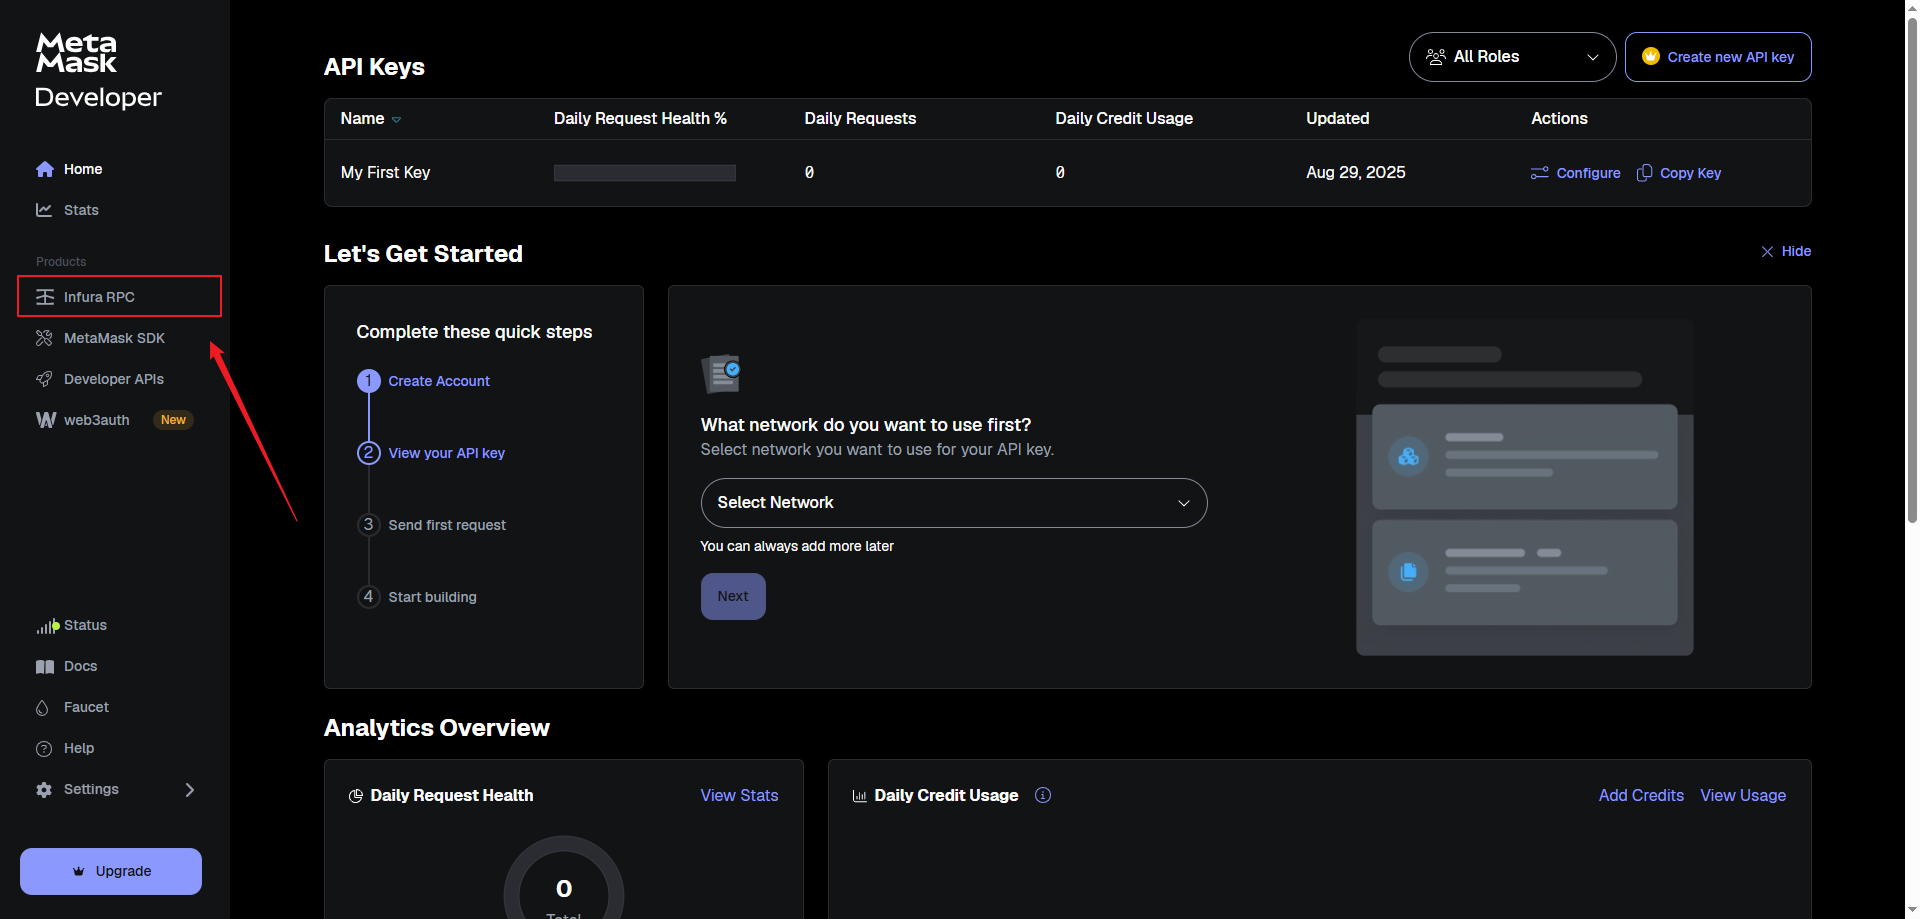This screenshot has width=1920, height=919.
Task: Click the Upgrade button
Action: pos(111,871)
